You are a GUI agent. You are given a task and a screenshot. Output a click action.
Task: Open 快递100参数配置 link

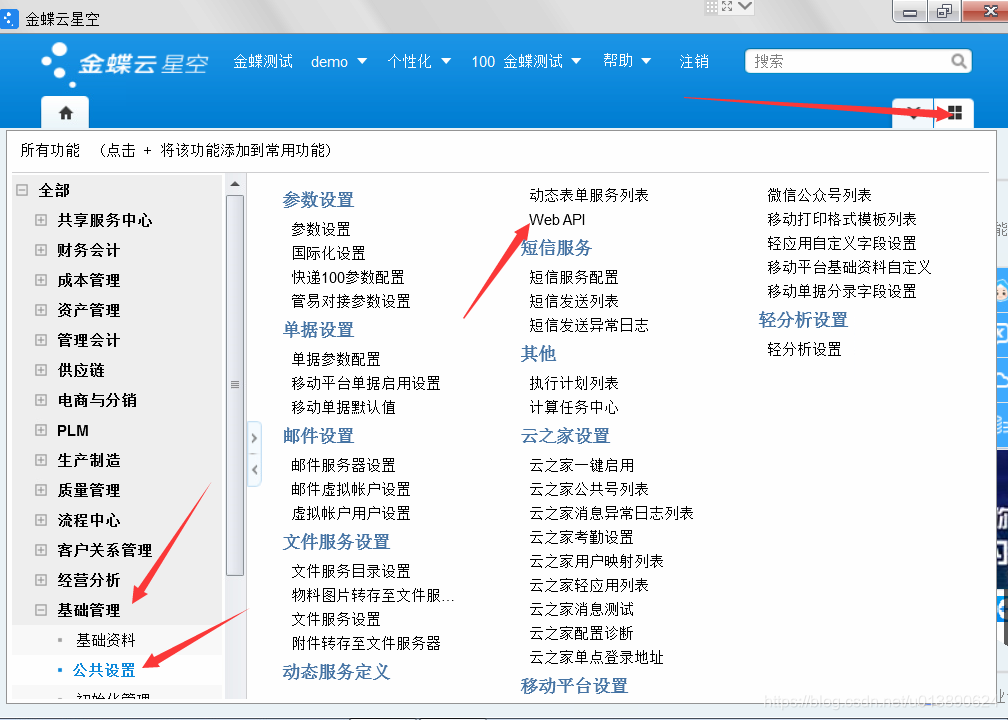click(x=348, y=278)
